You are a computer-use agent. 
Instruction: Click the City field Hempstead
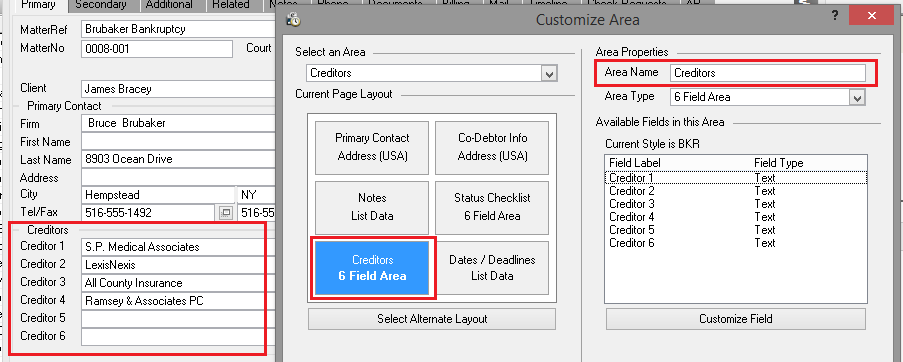pos(158,195)
